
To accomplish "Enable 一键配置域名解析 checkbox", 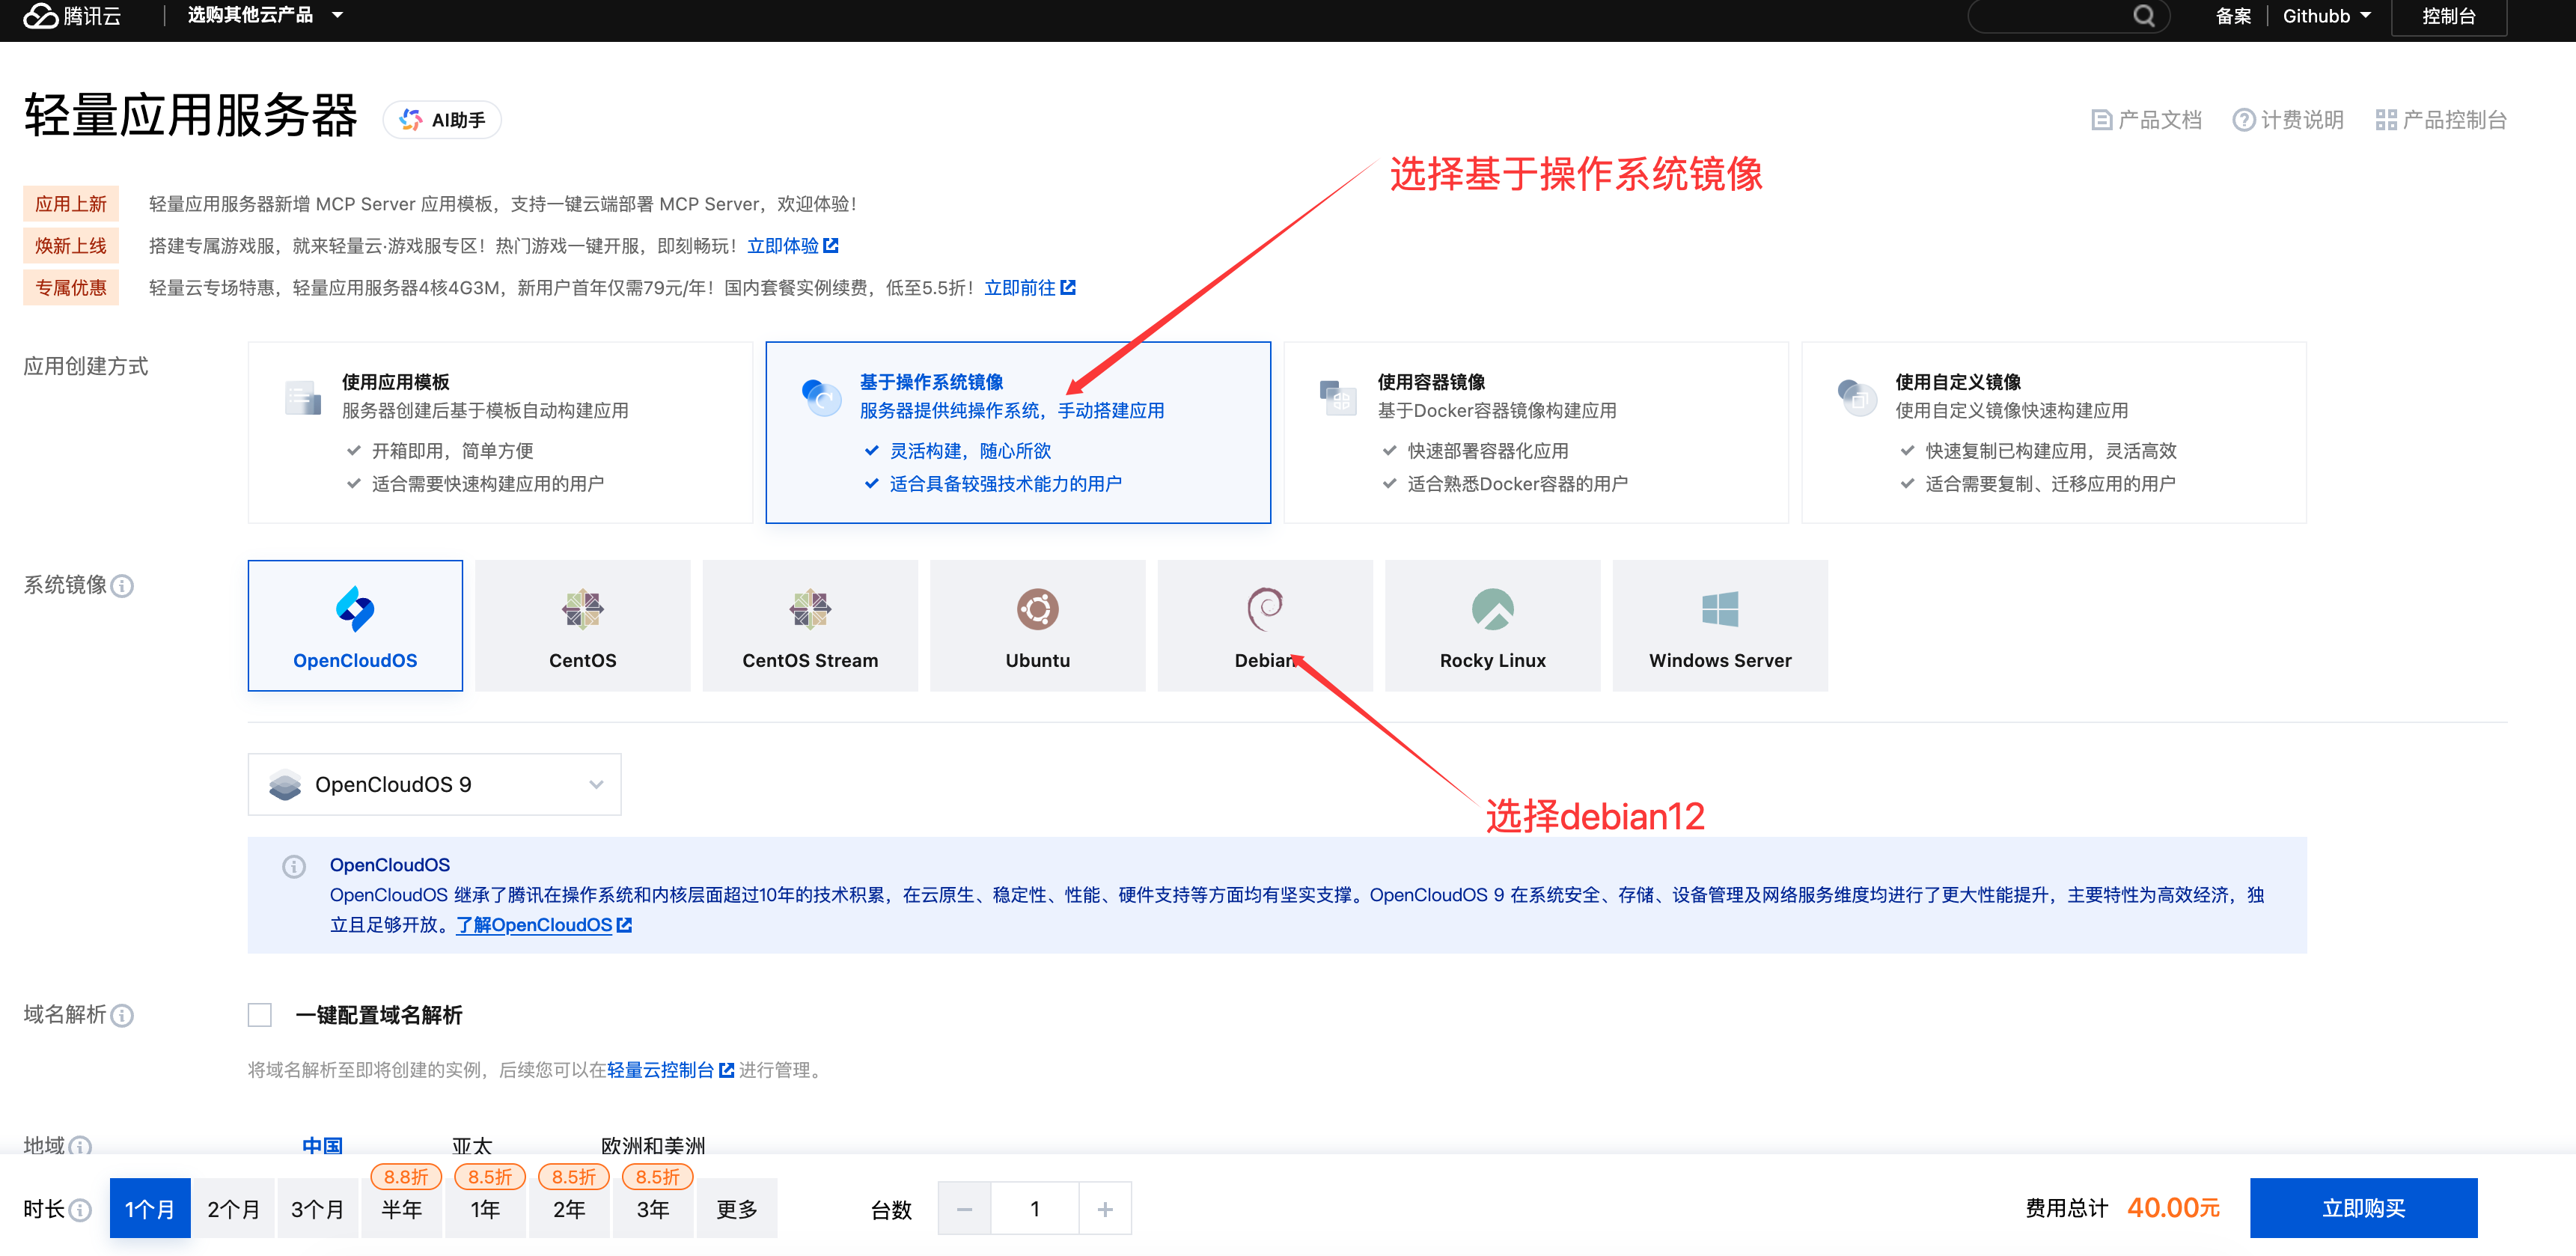I will pyautogui.click(x=259, y=1015).
